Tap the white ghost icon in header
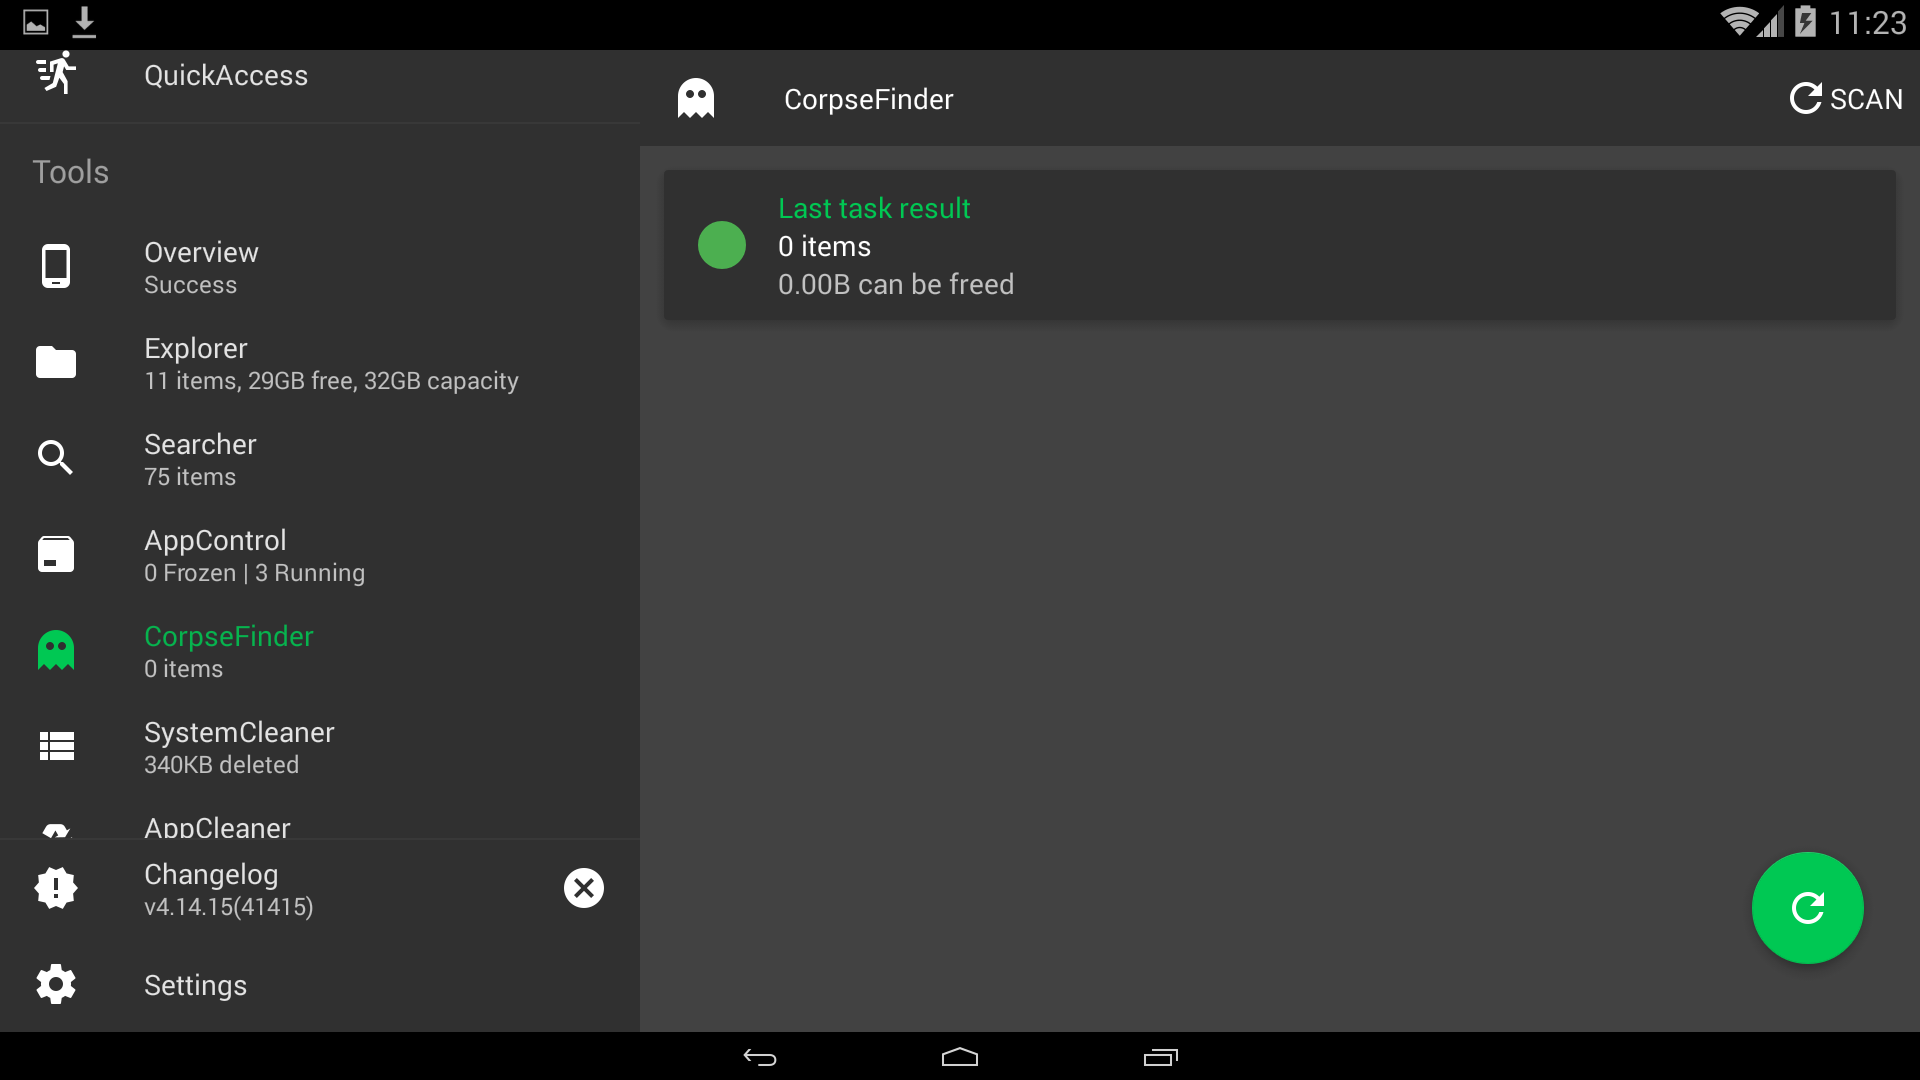Viewport: 1920px width, 1080px height. [696, 99]
